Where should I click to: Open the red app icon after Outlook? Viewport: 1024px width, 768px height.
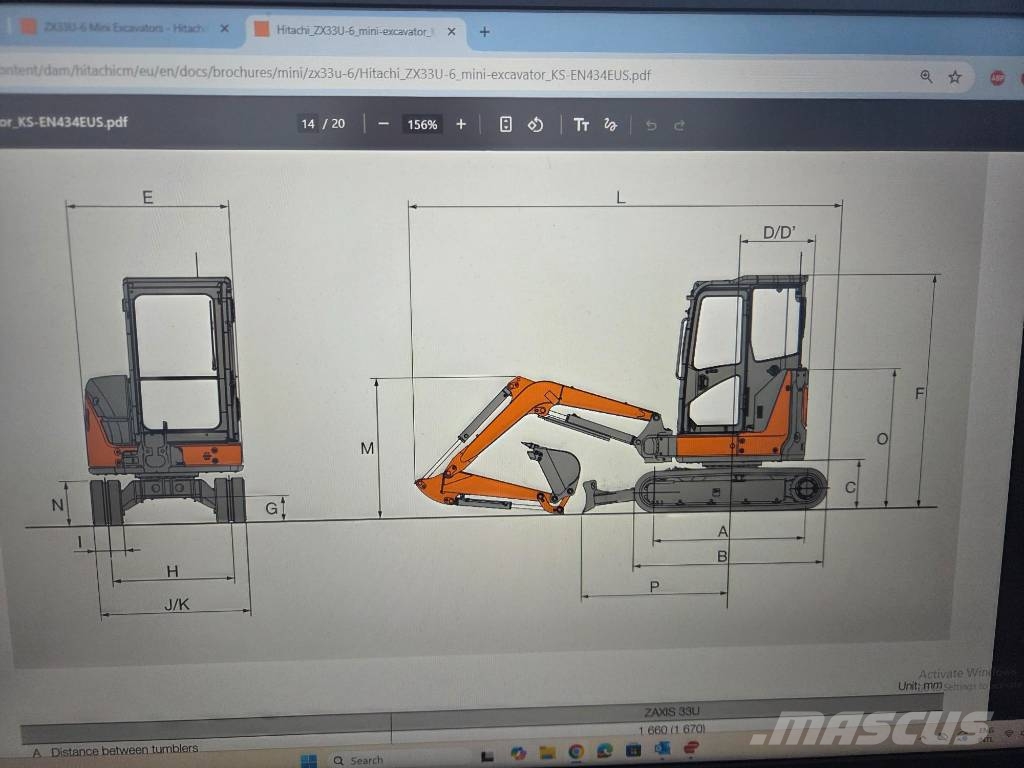691,746
